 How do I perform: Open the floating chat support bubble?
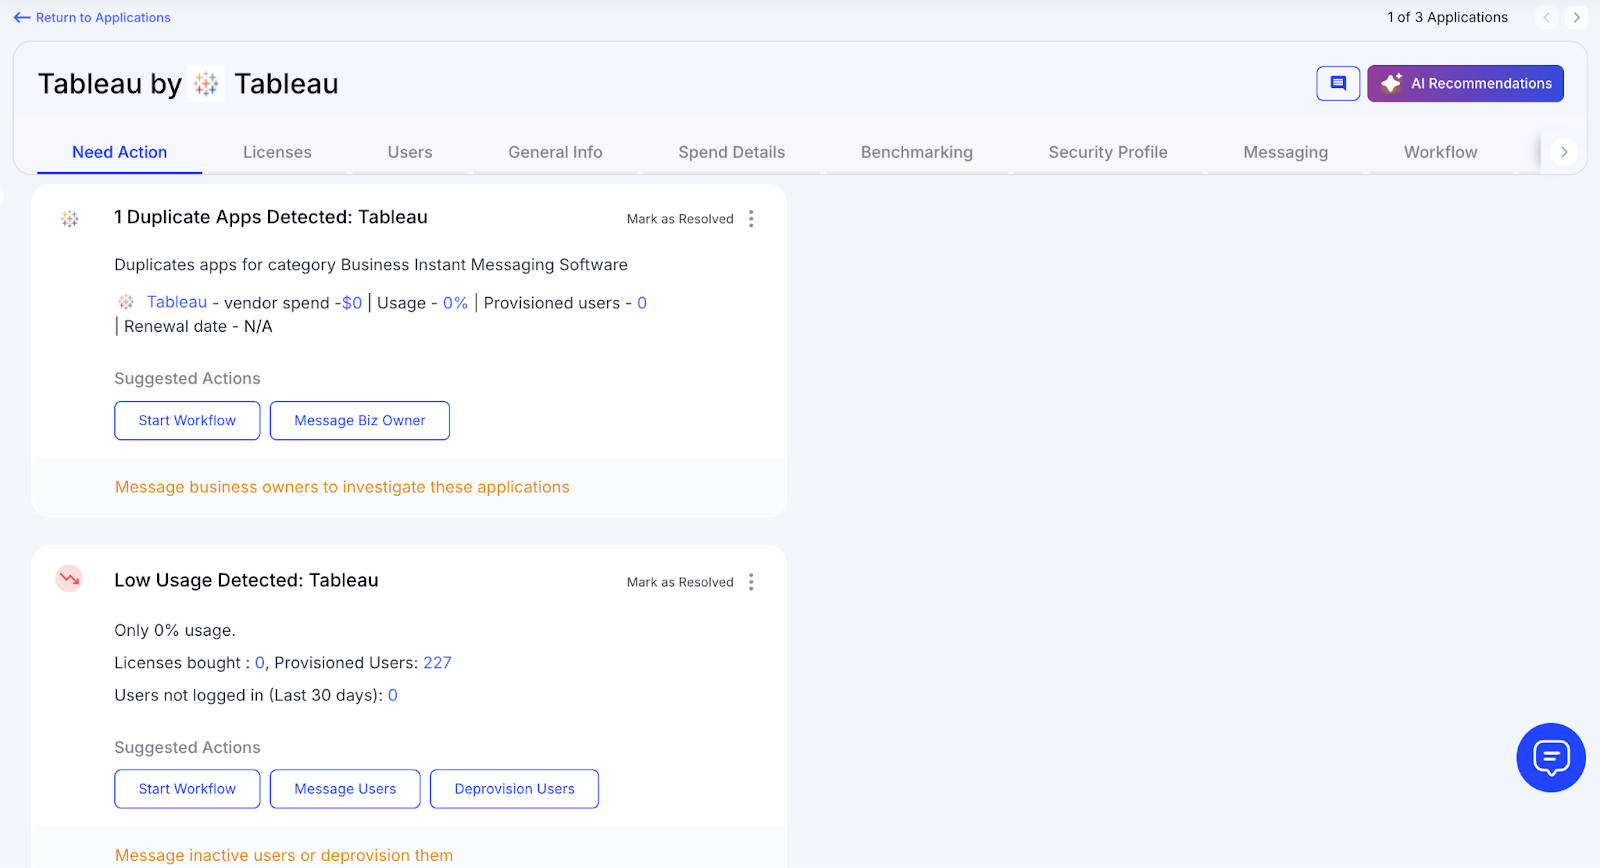coord(1551,758)
